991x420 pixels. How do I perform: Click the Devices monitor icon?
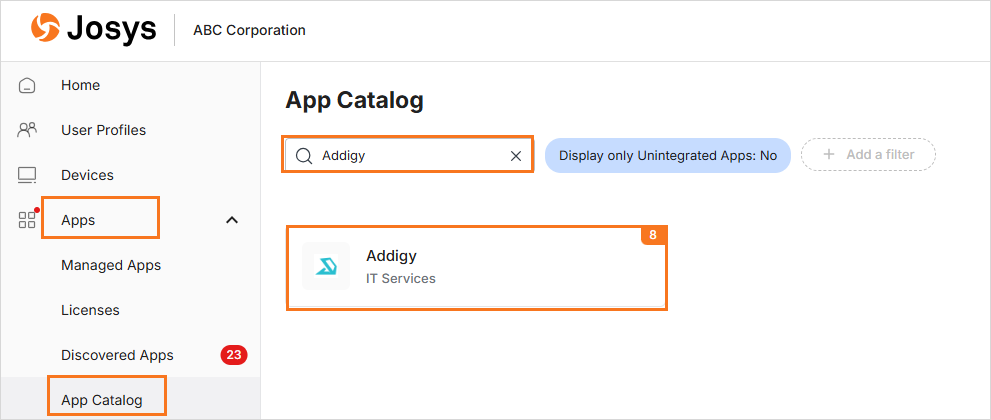click(x=27, y=175)
